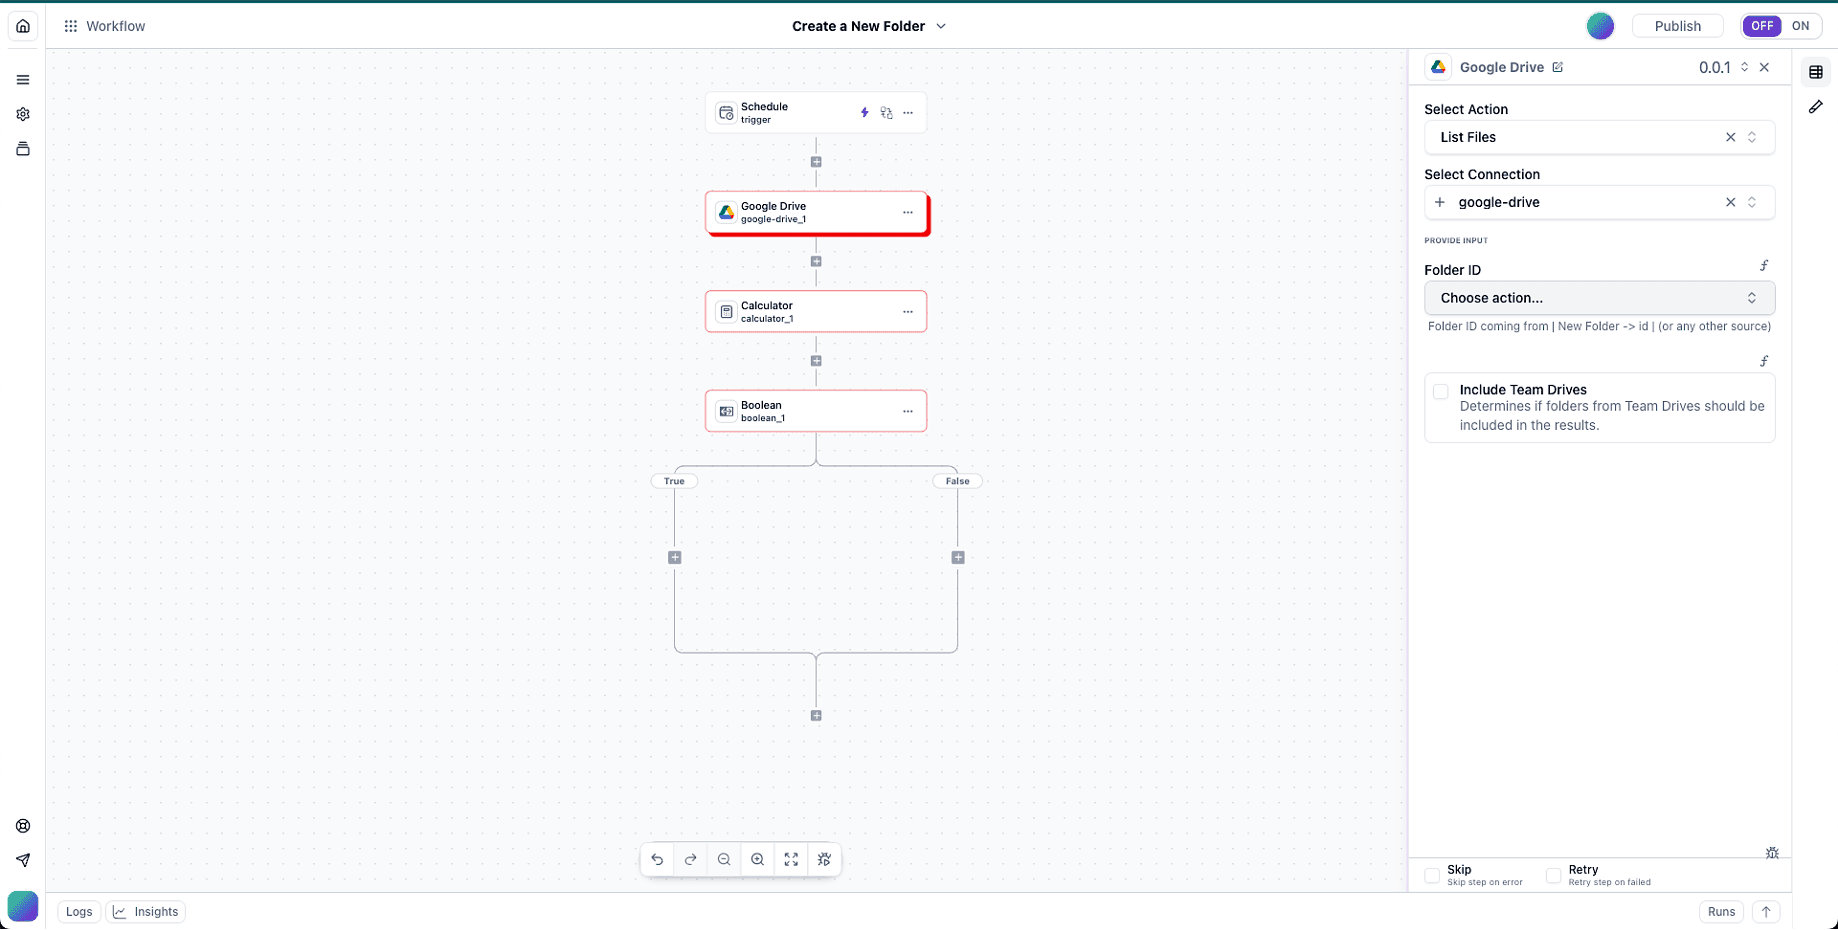
Task: Fit the workflow to screen with expand icon
Action: coord(791,859)
